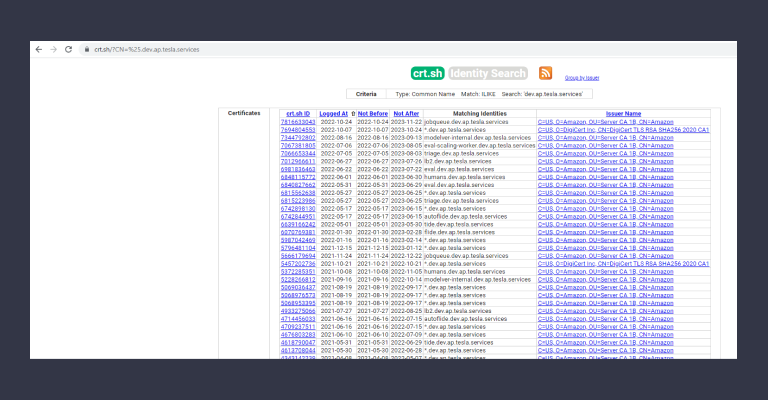Open certificate ID 7066653344

[298, 153]
